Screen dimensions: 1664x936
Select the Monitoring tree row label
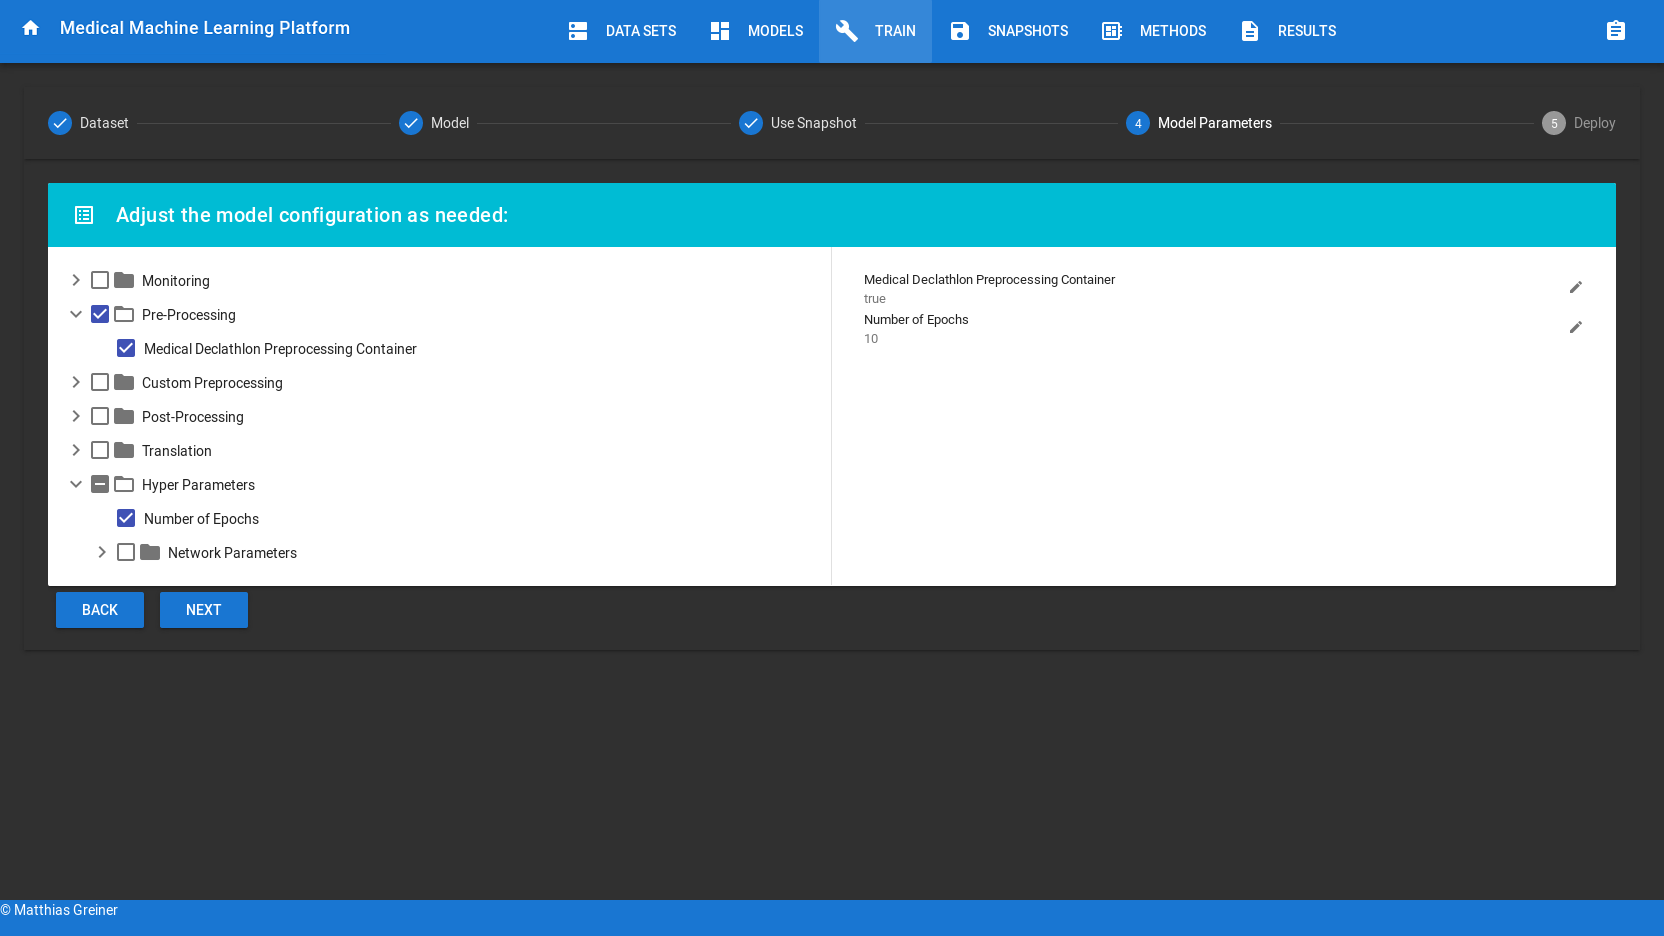[176, 281]
